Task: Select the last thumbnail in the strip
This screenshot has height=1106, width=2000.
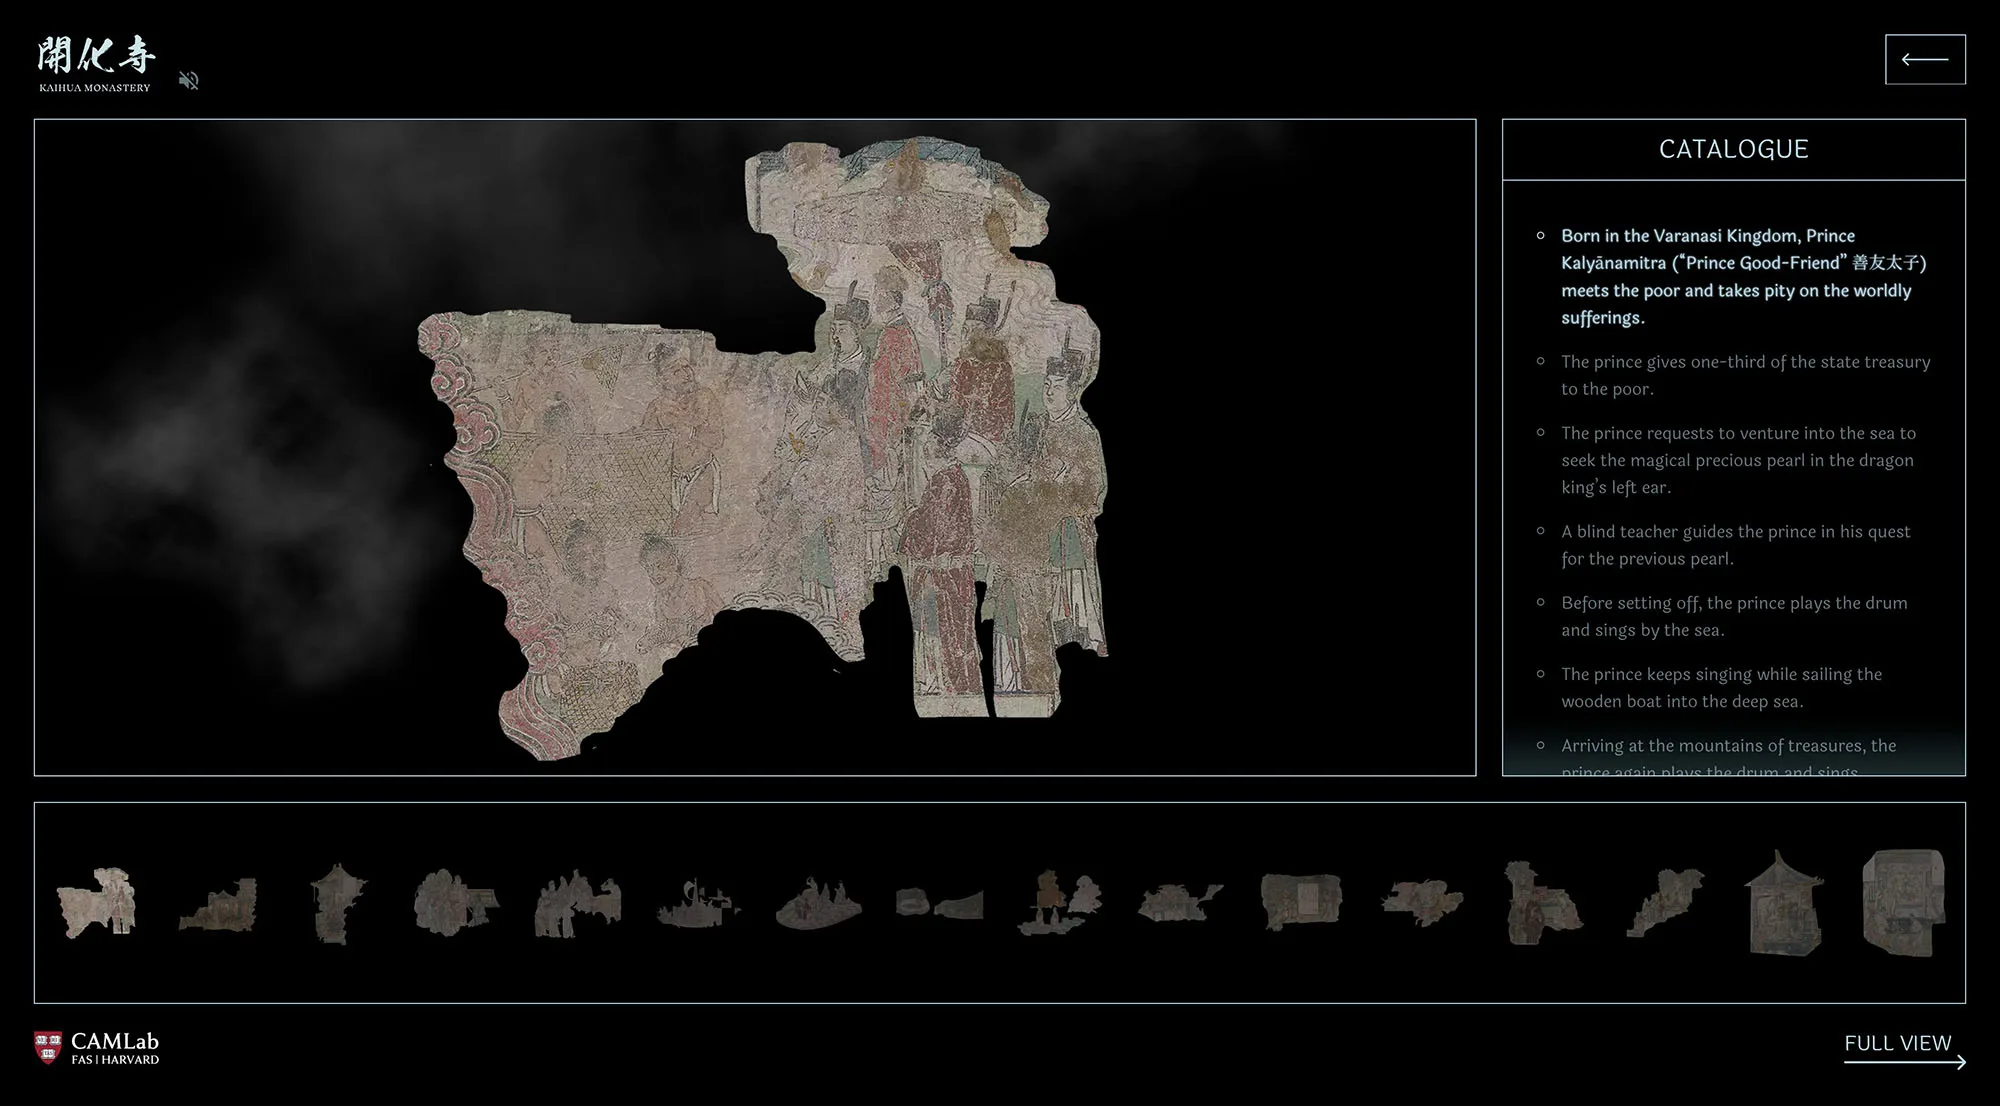Action: (1904, 903)
